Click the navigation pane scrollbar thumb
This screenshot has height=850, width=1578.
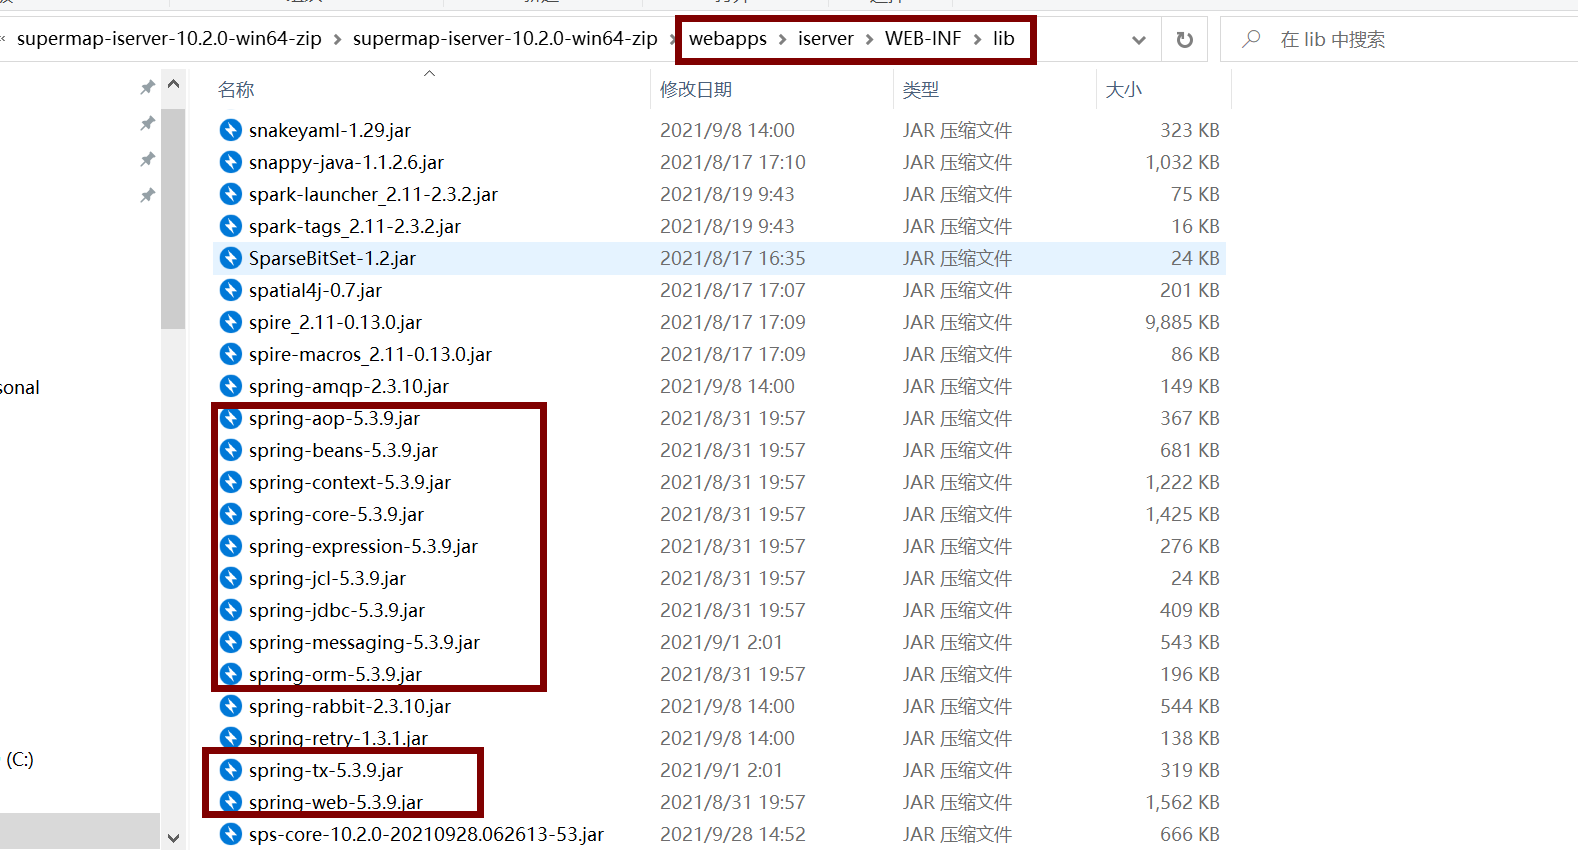[x=173, y=218]
